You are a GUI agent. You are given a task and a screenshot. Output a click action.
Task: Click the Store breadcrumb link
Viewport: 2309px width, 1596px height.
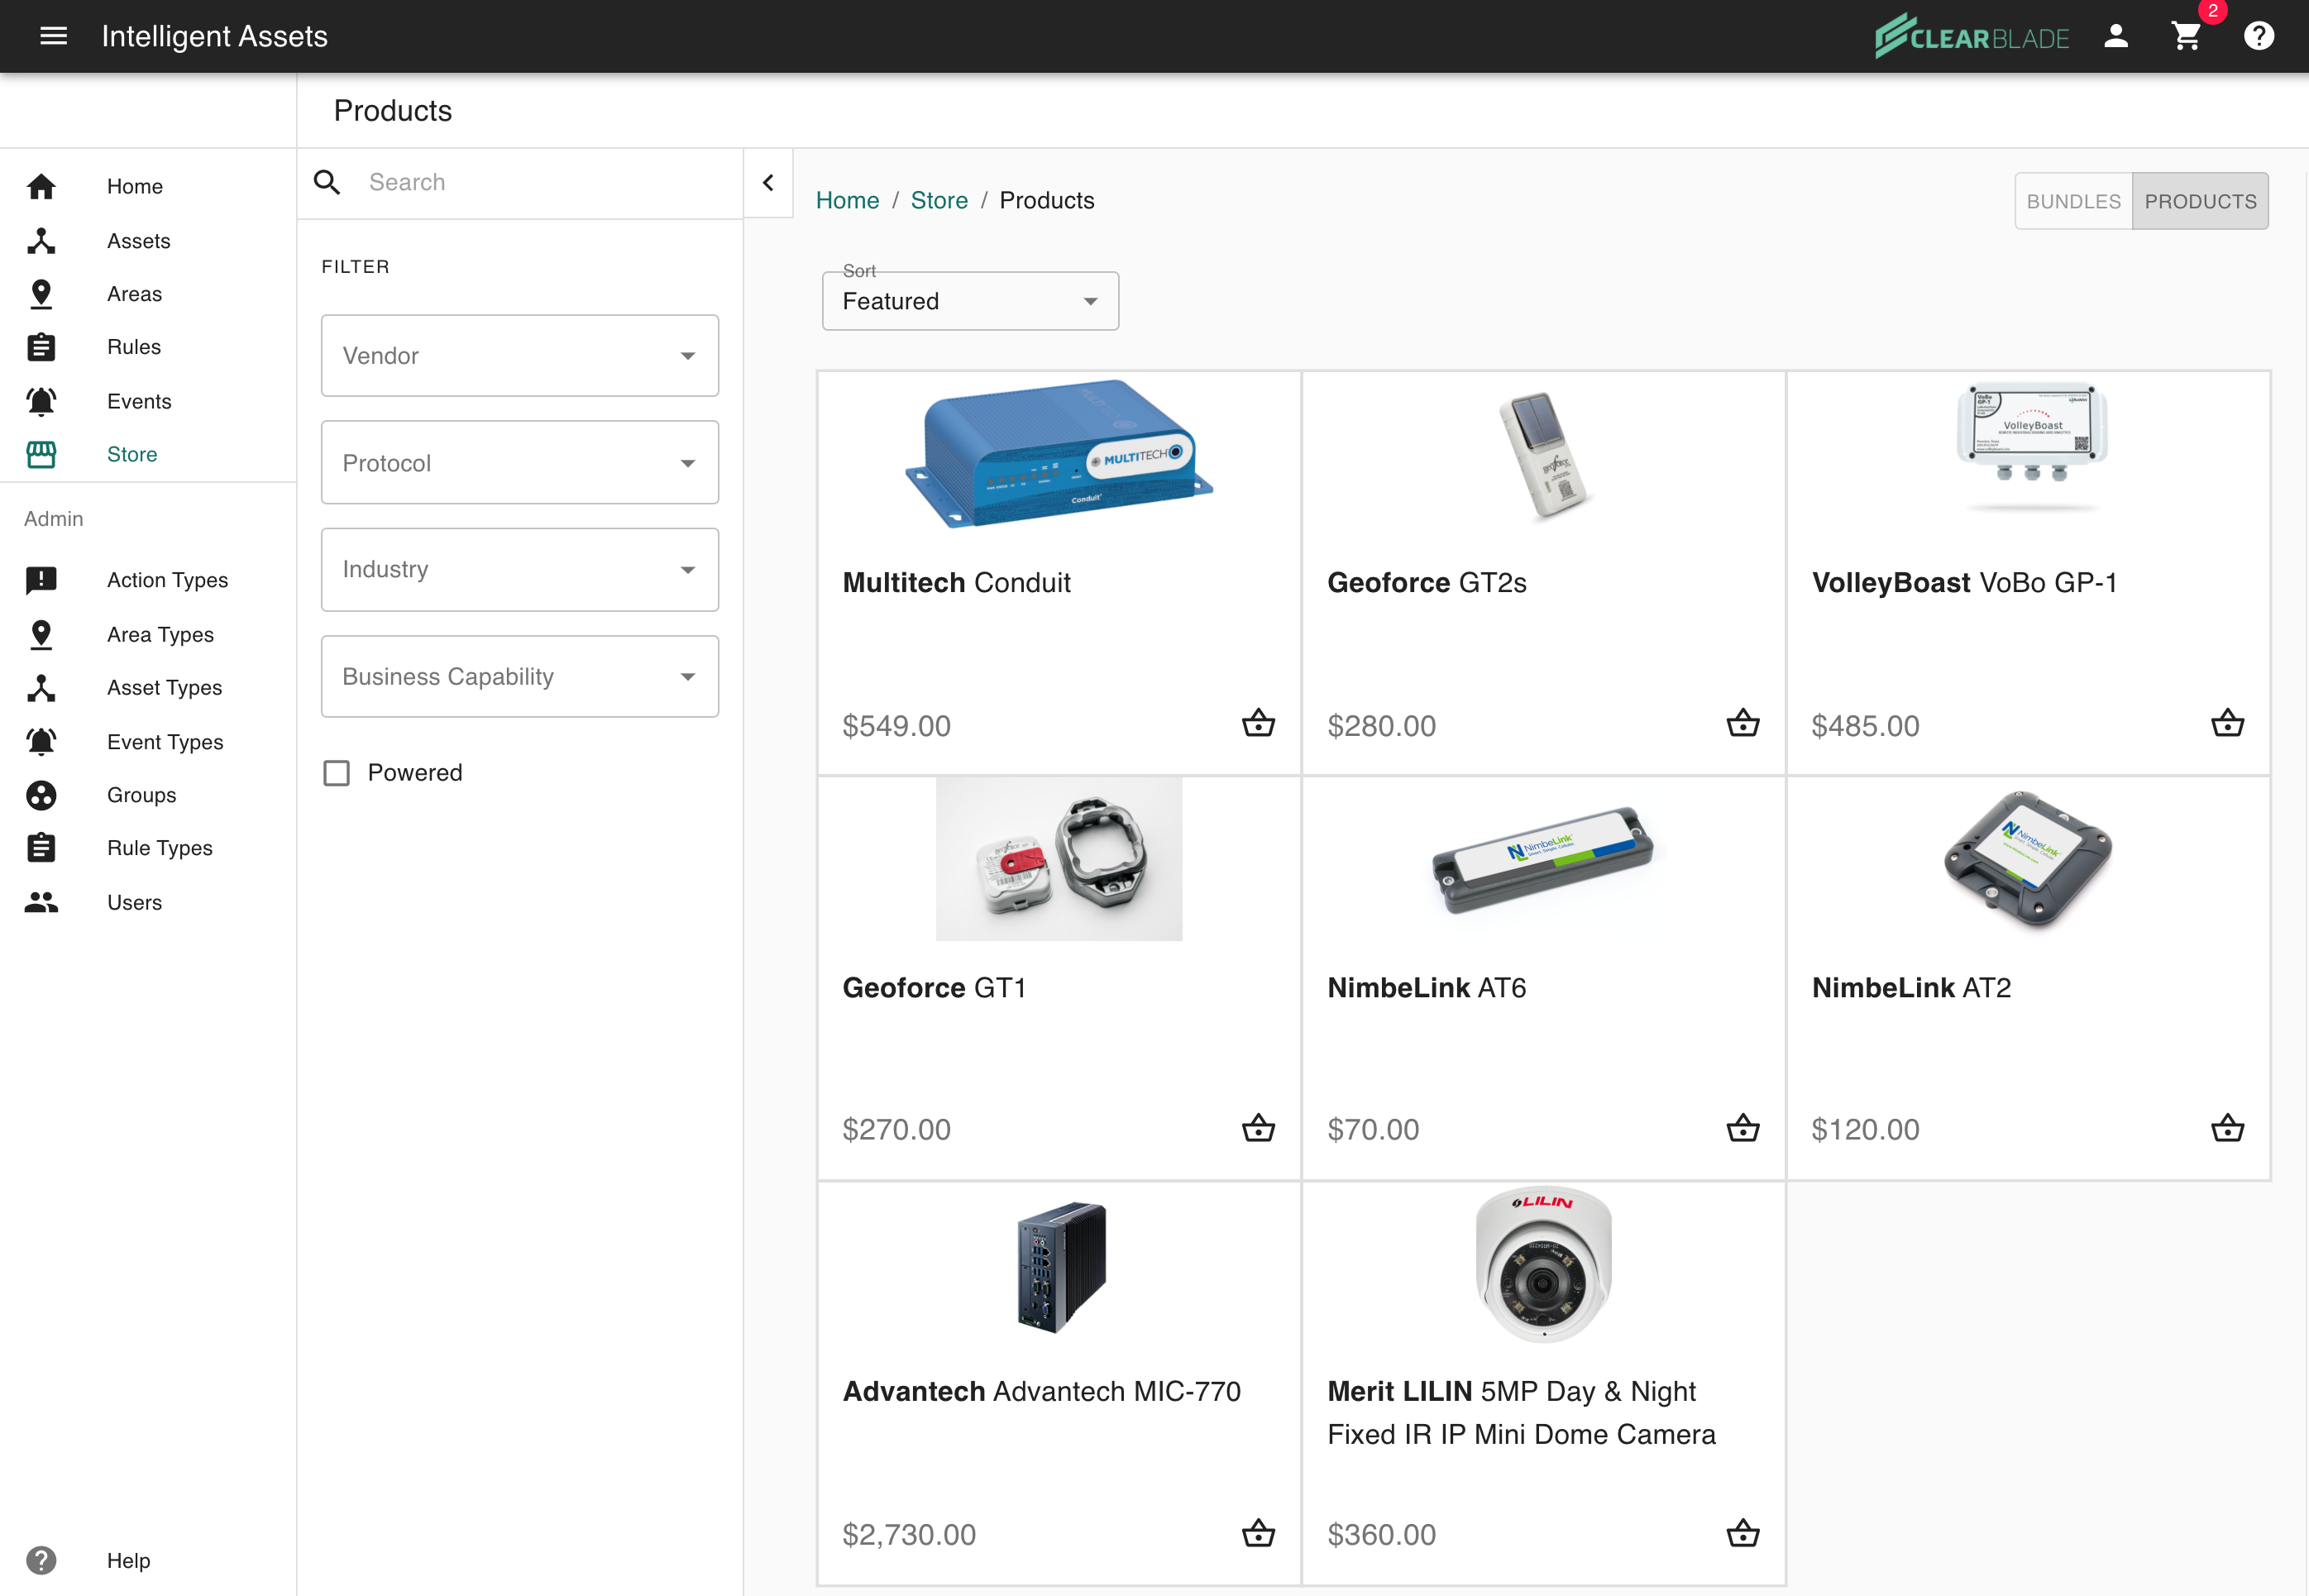click(x=938, y=200)
